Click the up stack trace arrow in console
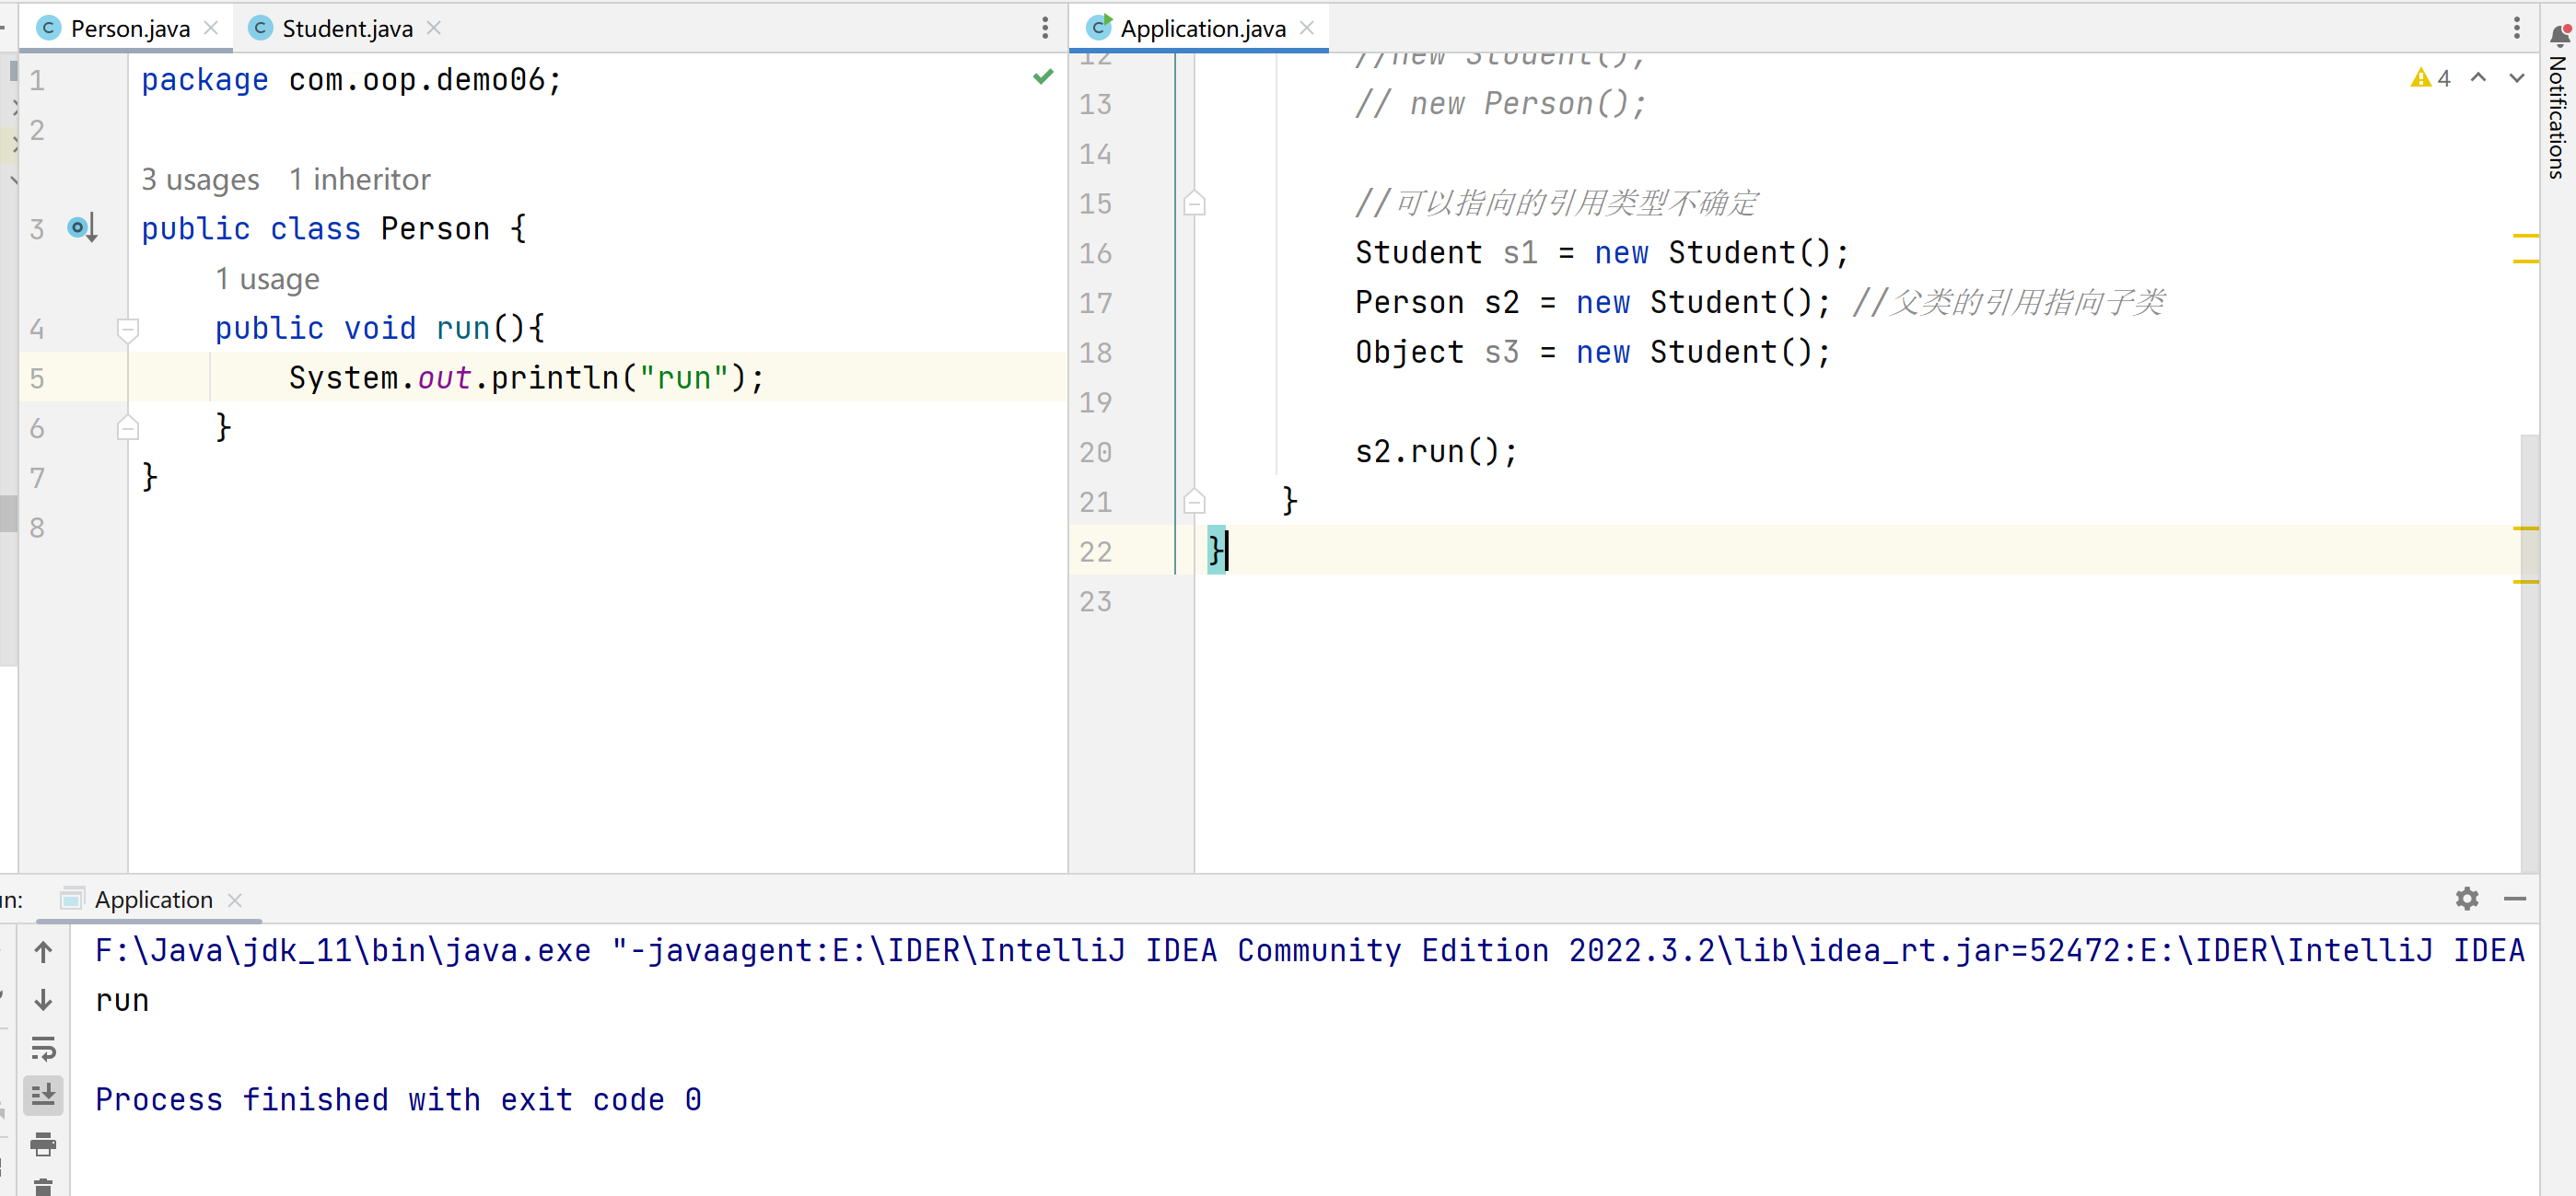Viewport: 2576px width, 1196px height. pos(43,952)
